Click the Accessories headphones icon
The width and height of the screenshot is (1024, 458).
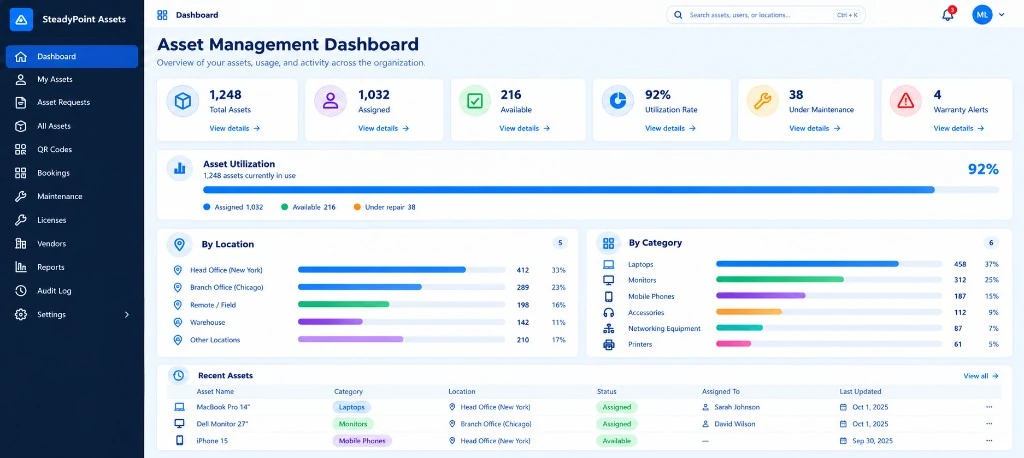click(x=609, y=312)
